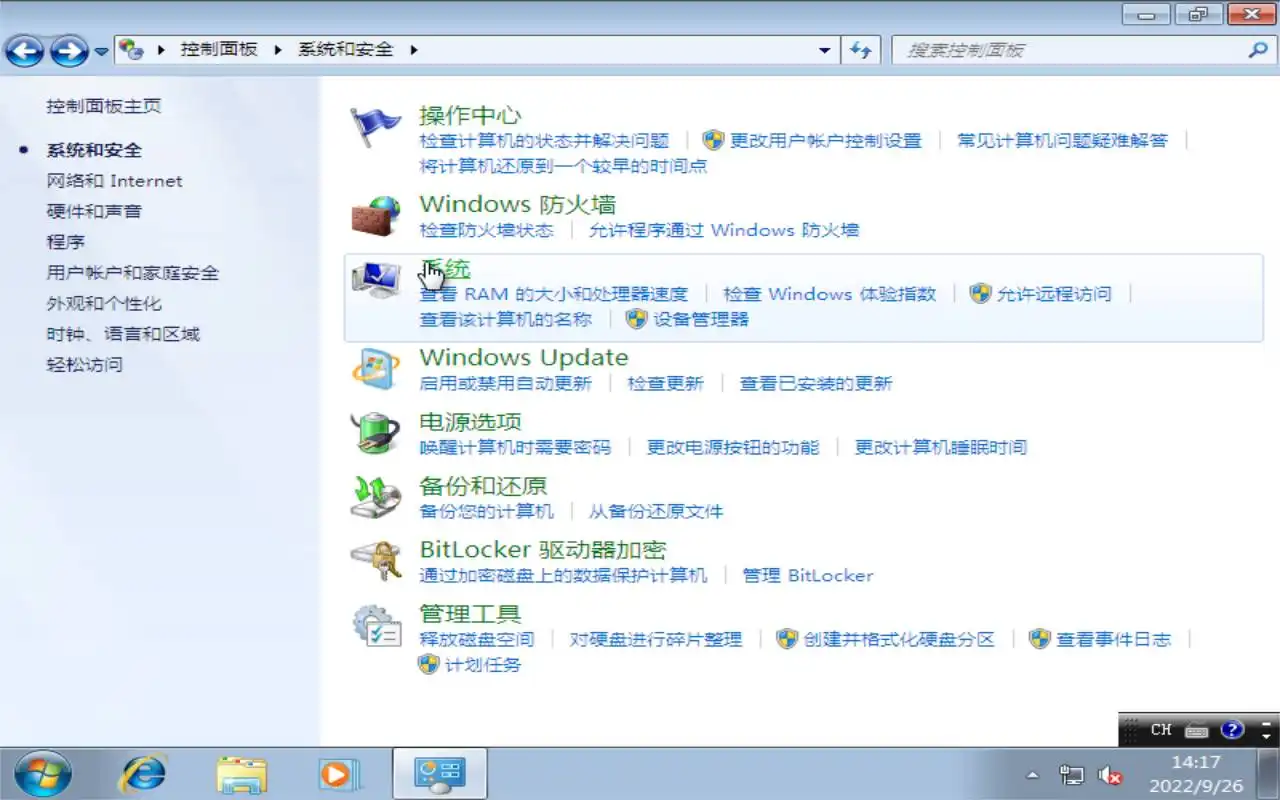Click 管理 BitLocker link
The height and width of the screenshot is (800, 1280).
coord(808,575)
